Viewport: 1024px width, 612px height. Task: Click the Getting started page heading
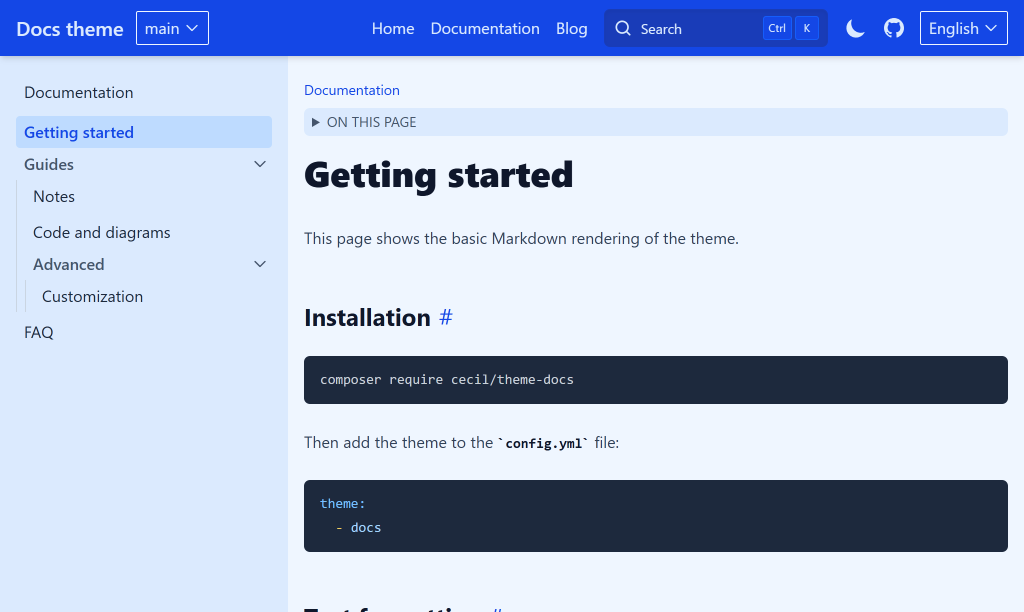(x=438, y=175)
